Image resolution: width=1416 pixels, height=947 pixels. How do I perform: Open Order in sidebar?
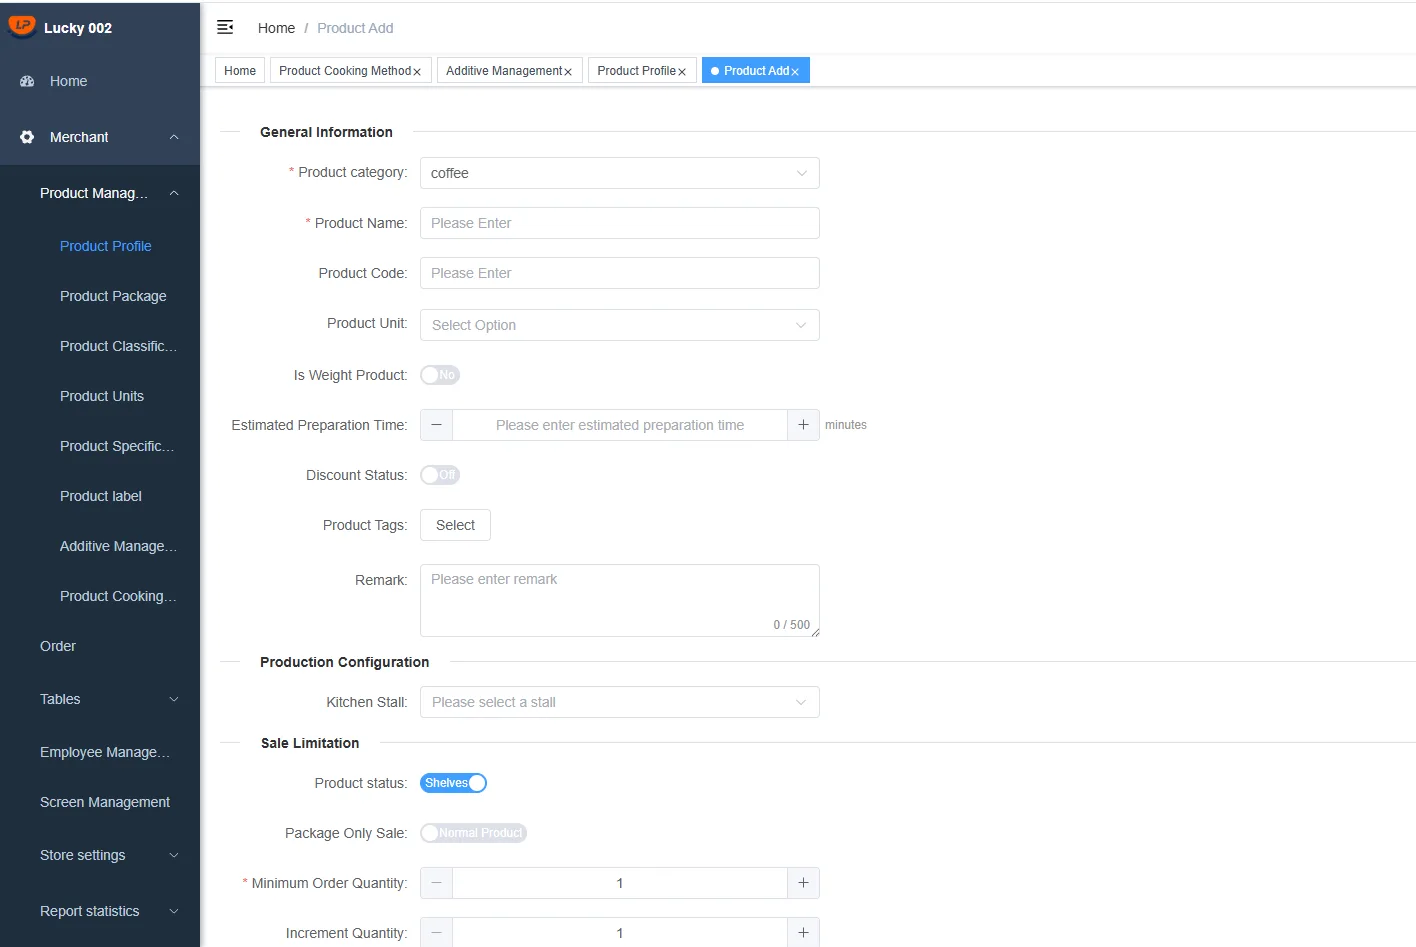coord(58,646)
